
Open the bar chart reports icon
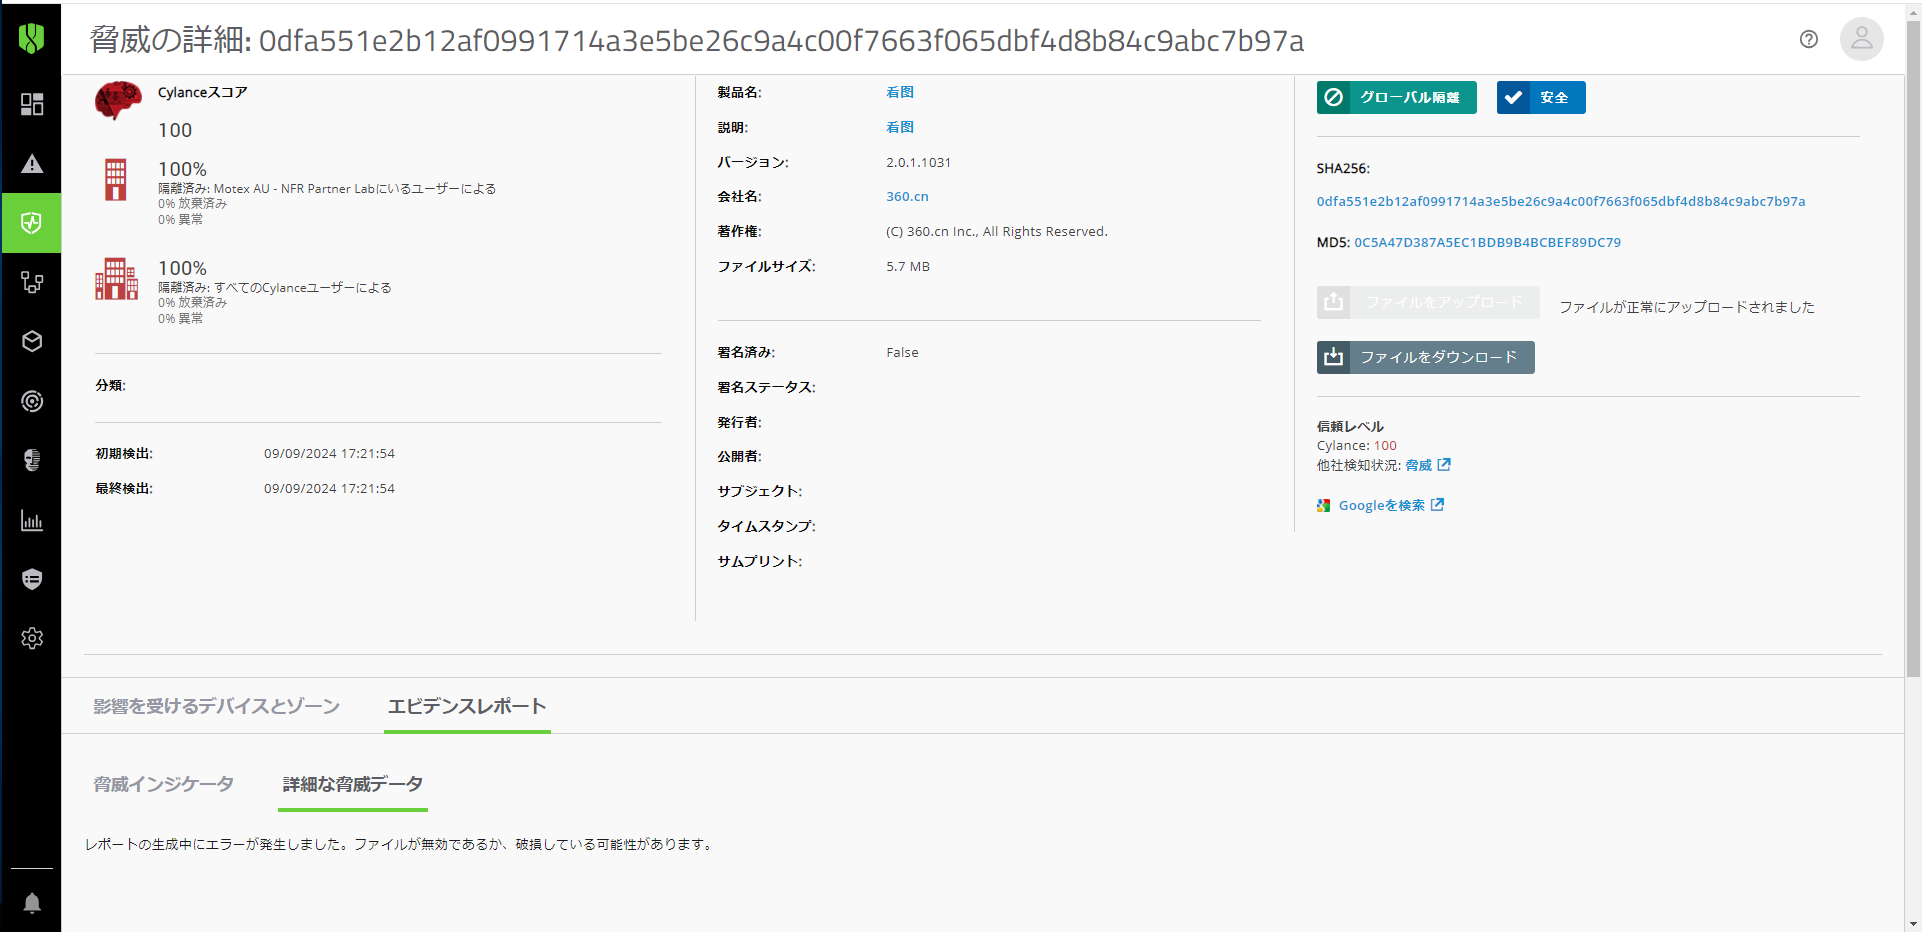coord(32,521)
